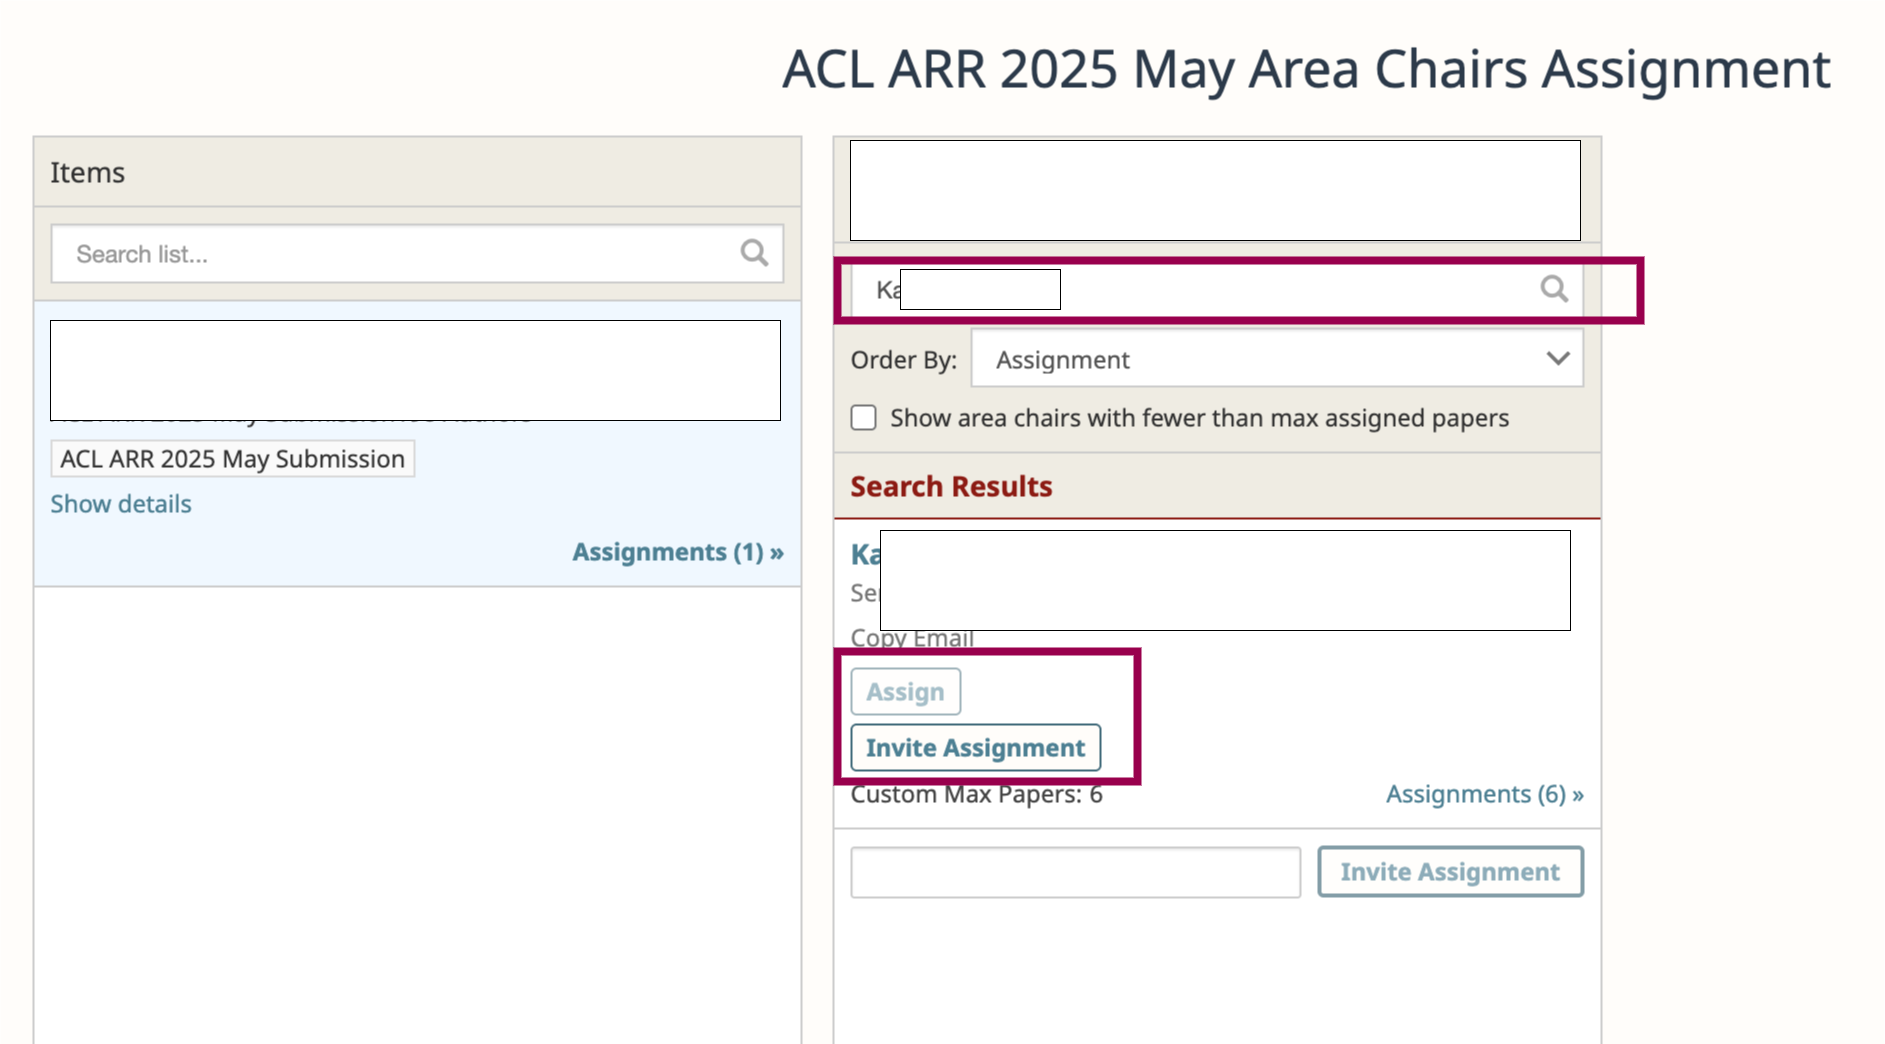The width and height of the screenshot is (1885, 1044).
Task: Click 'Invite Assignment' under the search result
Action: click(x=975, y=747)
